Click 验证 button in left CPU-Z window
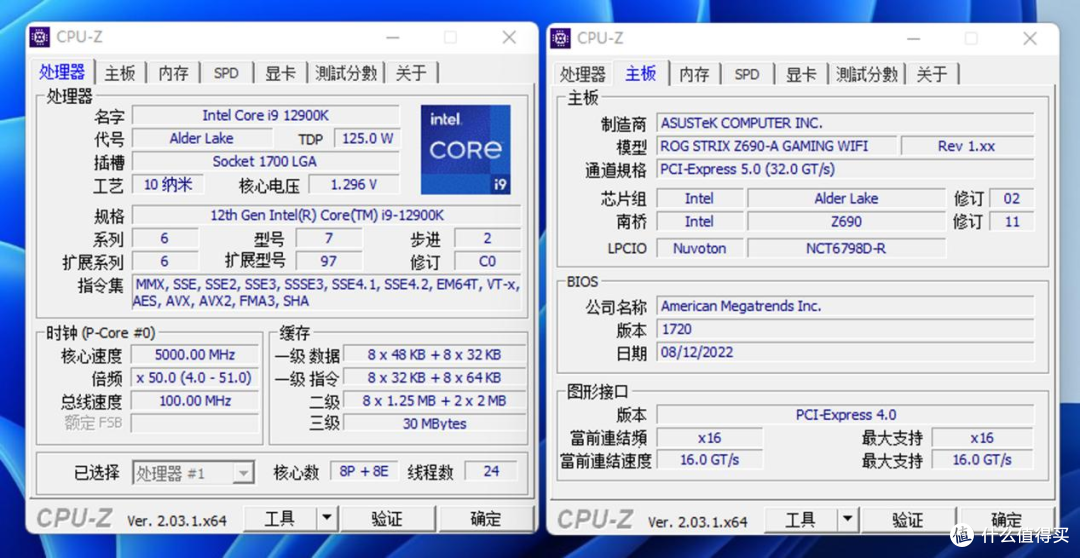This screenshot has height=558, width=1080. pyautogui.click(x=388, y=518)
